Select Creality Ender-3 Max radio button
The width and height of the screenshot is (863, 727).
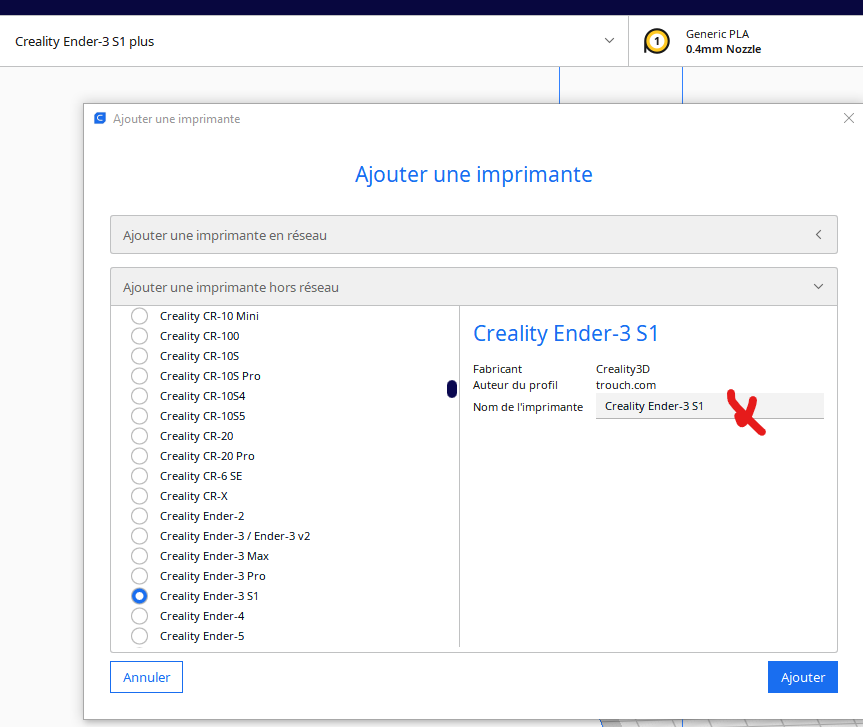click(x=139, y=556)
